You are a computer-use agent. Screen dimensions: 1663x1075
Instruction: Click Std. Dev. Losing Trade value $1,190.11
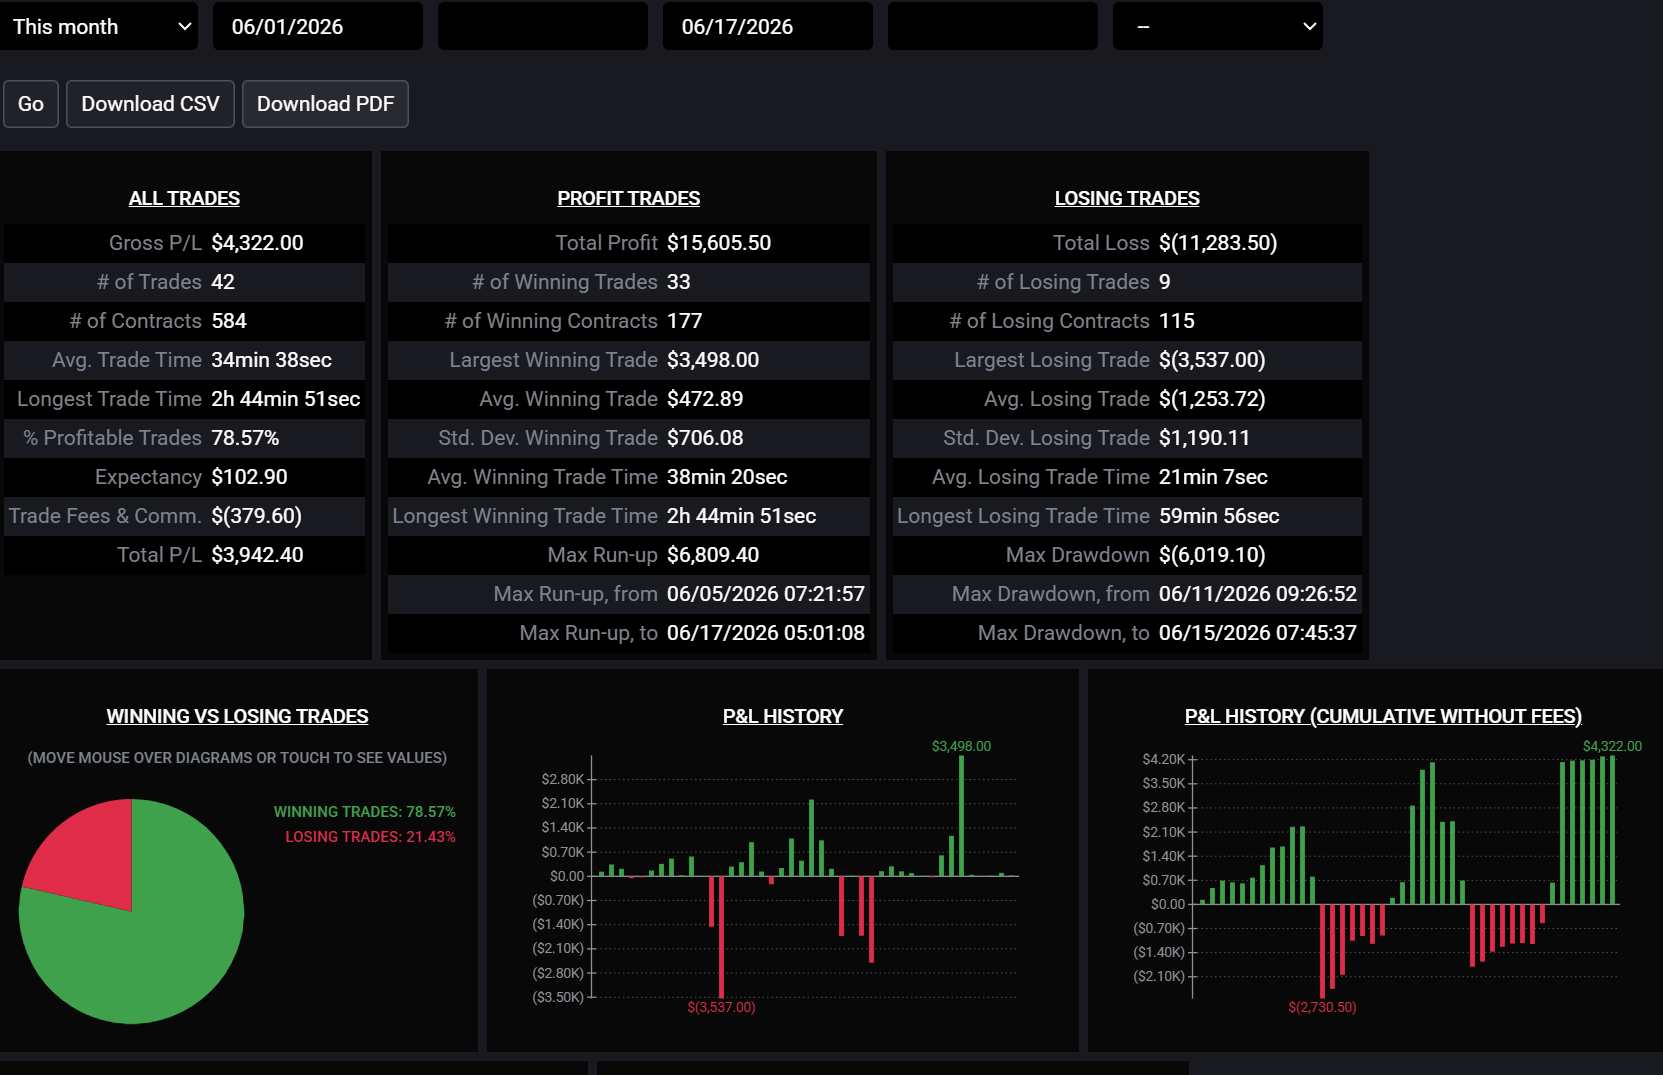tap(1204, 438)
